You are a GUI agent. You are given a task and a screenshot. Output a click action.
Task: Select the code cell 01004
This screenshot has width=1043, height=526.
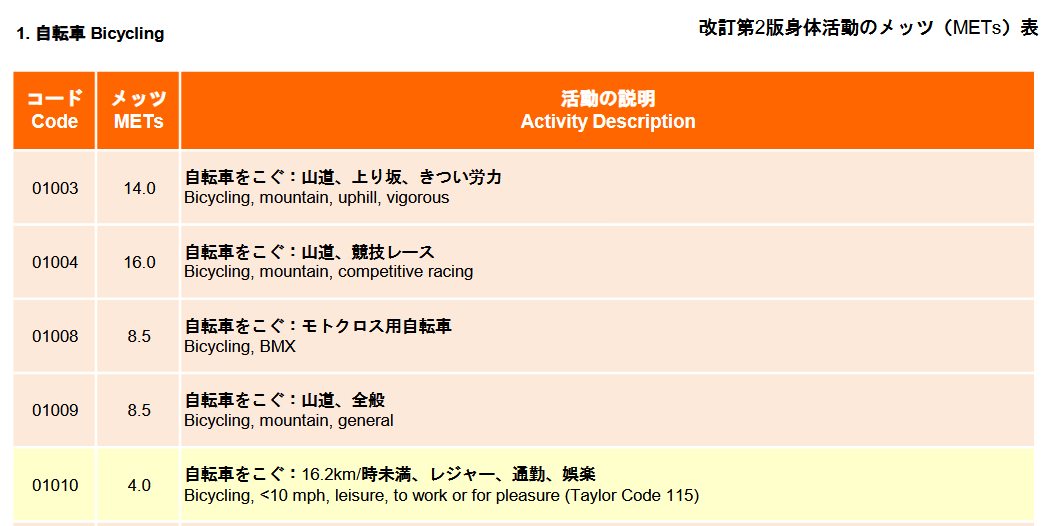55,263
